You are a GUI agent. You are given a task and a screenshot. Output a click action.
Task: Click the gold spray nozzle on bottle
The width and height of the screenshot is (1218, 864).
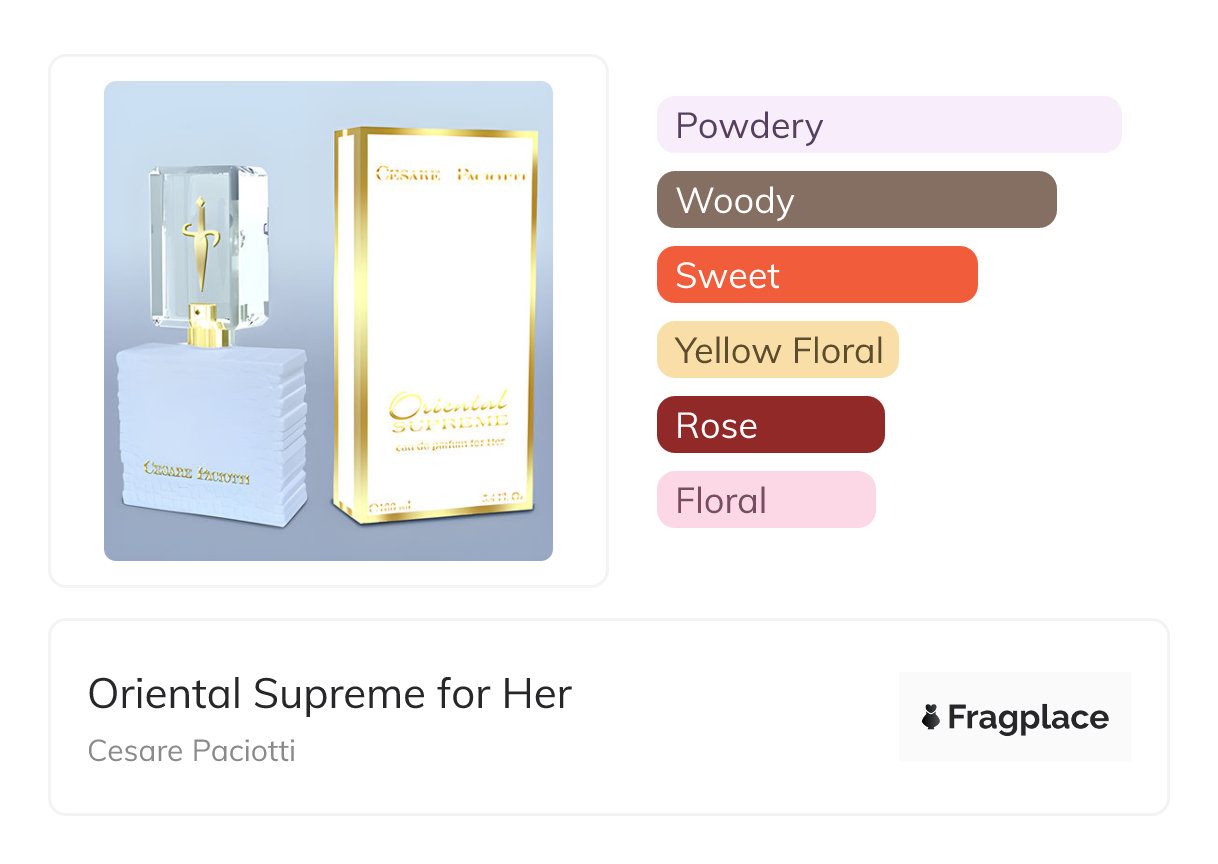tap(210, 327)
